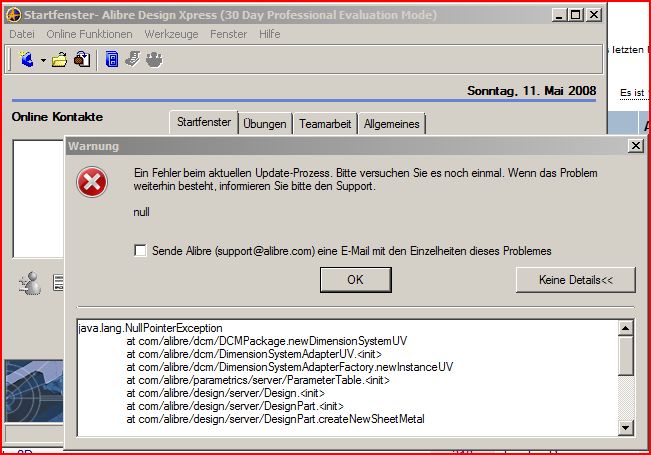Close the Warnung dialog with X
Screen dimensions: 651x455
tap(636, 146)
